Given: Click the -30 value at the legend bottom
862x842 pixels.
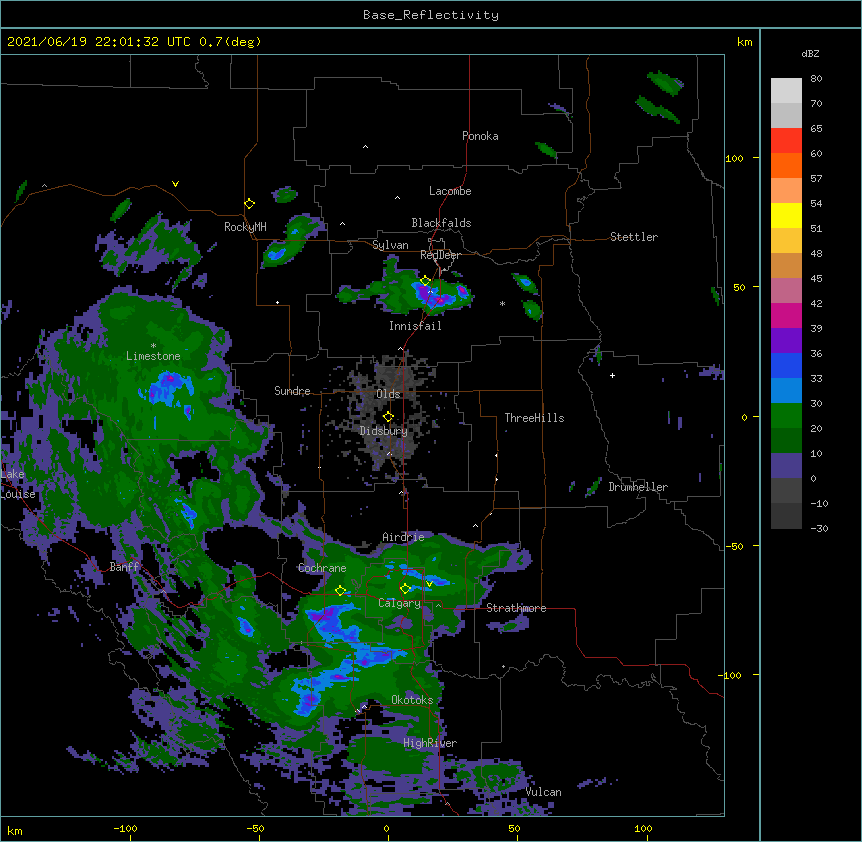Looking at the screenshot, I should (x=819, y=528).
